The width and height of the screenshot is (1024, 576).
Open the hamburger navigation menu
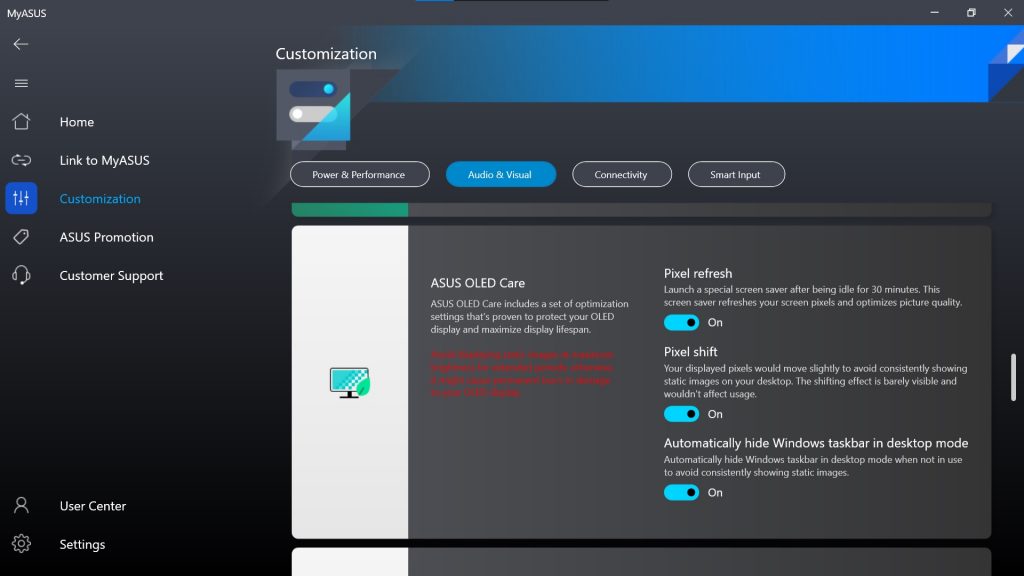point(21,83)
